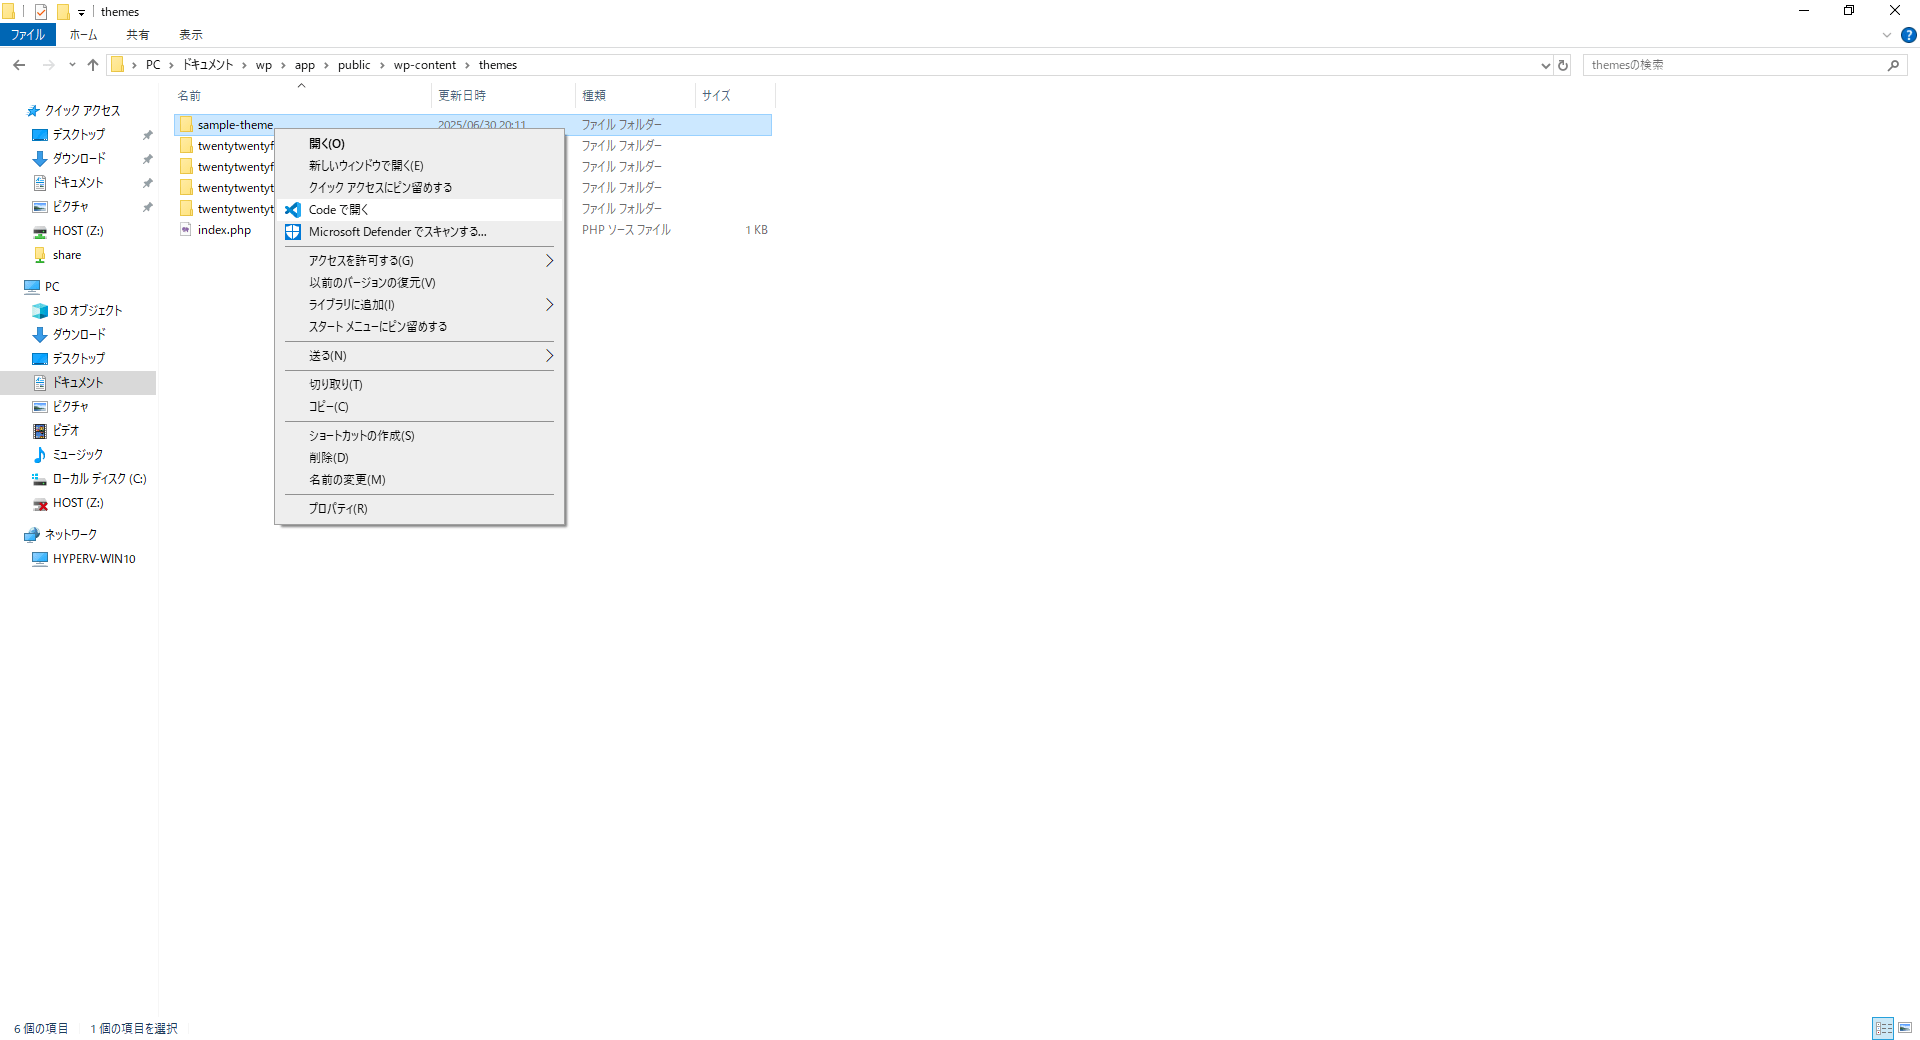This screenshot has height=1040, width=1920.
Task: Switch to large icons view layout
Action: click(x=1905, y=1028)
